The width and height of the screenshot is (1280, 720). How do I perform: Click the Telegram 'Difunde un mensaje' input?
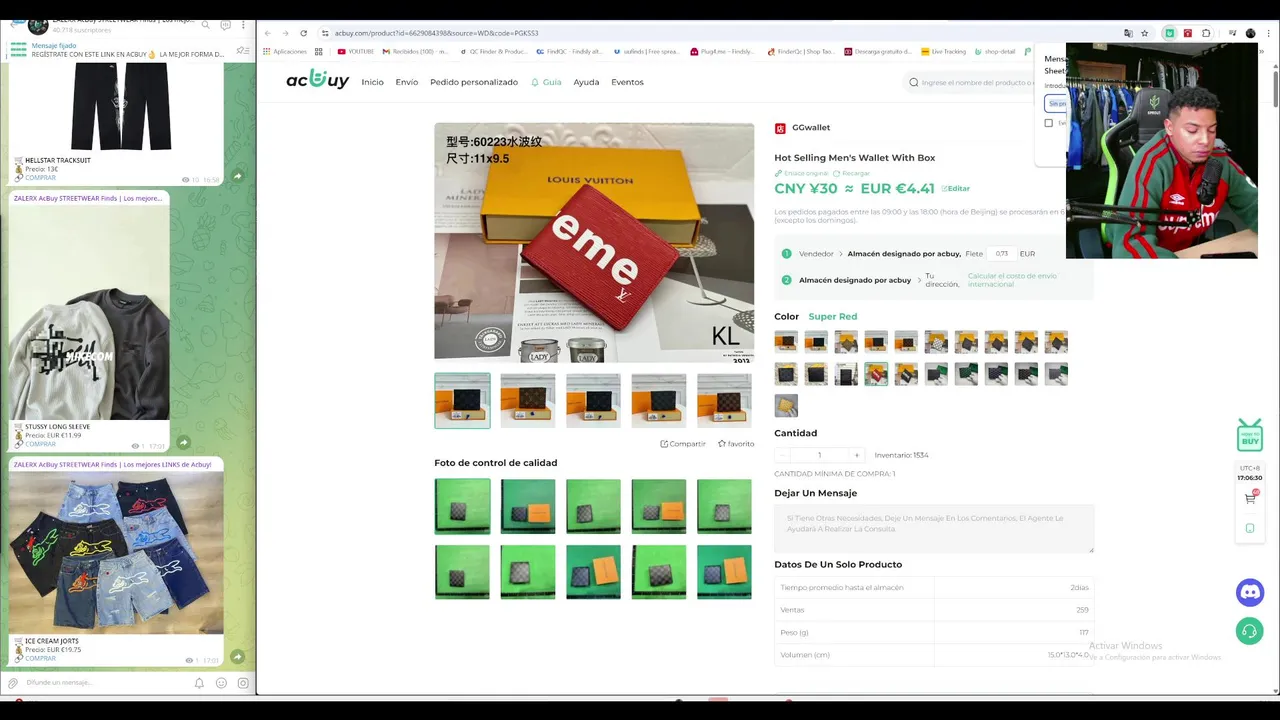pyautogui.click(x=105, y=683)
